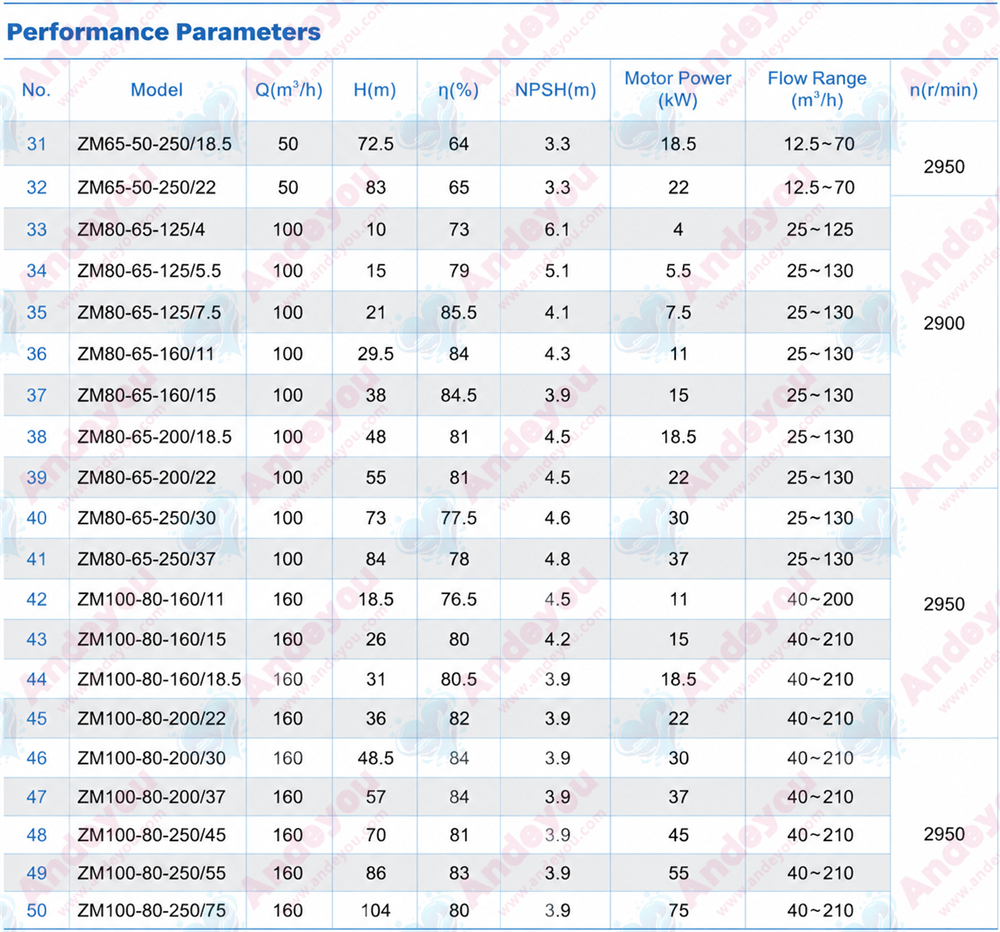Click the n(r/min) column header
The width and height of the screenshot is (1000, 932).
coord(944,90)
